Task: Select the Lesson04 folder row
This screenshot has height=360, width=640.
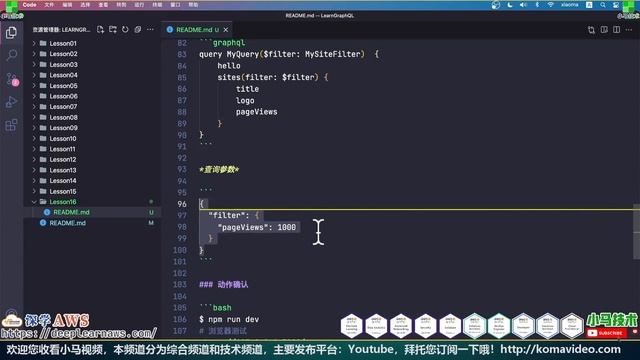Action: click(92, 75)
